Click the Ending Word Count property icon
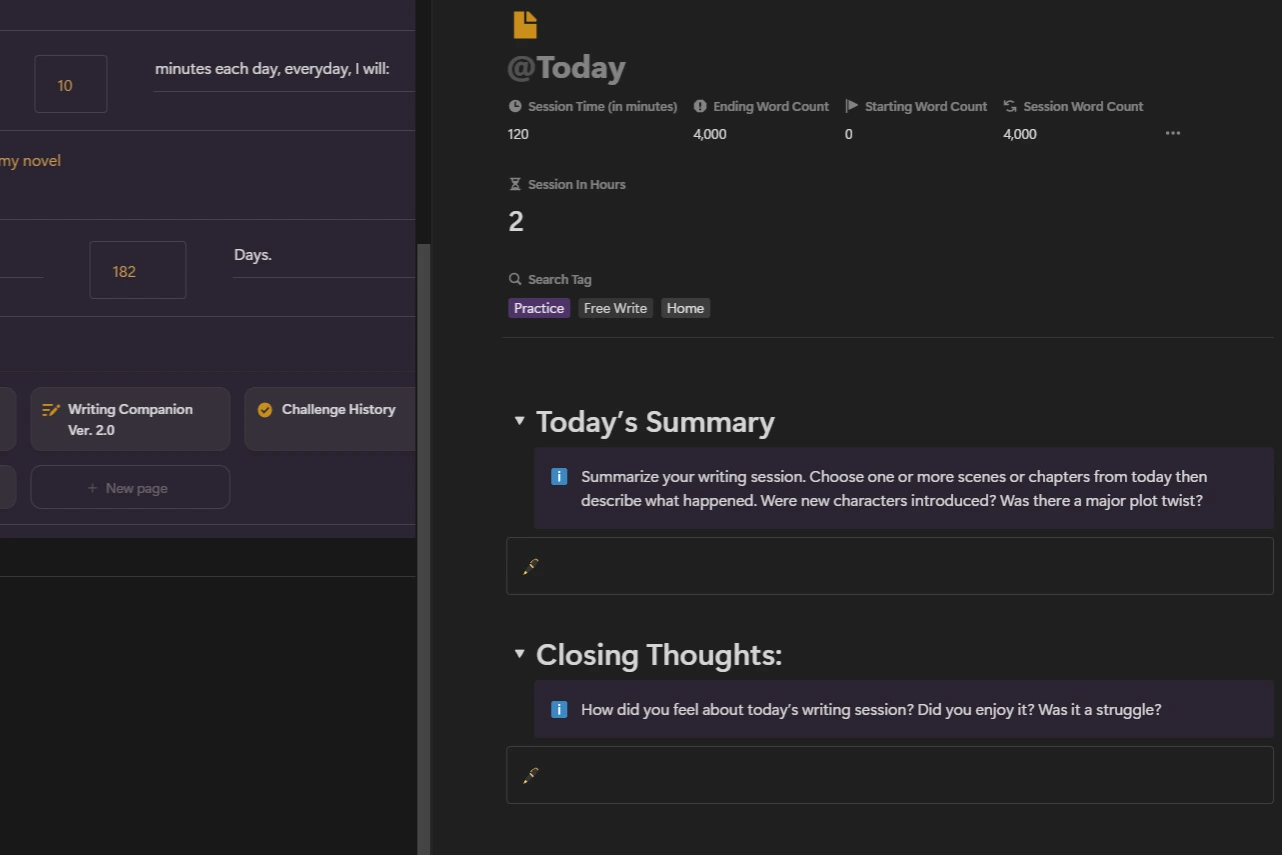The width and height of the screenshot is (1282, 855). (x=700, y=106)
